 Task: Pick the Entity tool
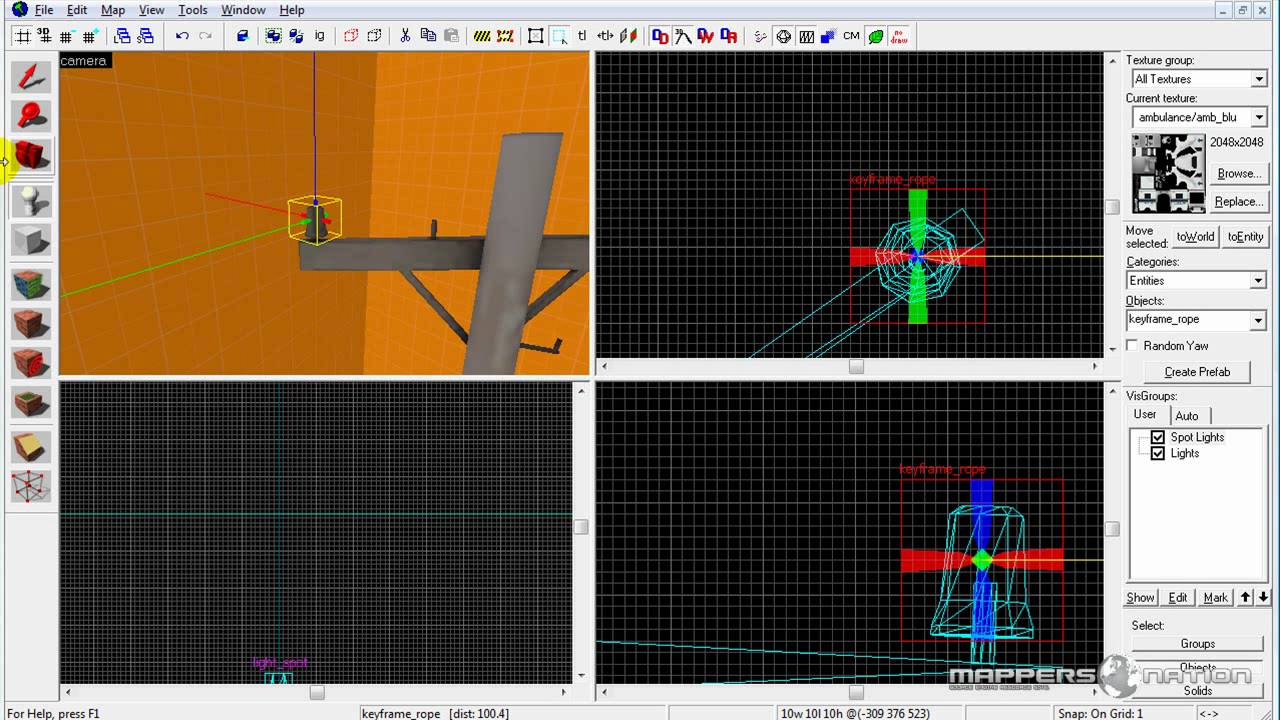tap(31, 200)
